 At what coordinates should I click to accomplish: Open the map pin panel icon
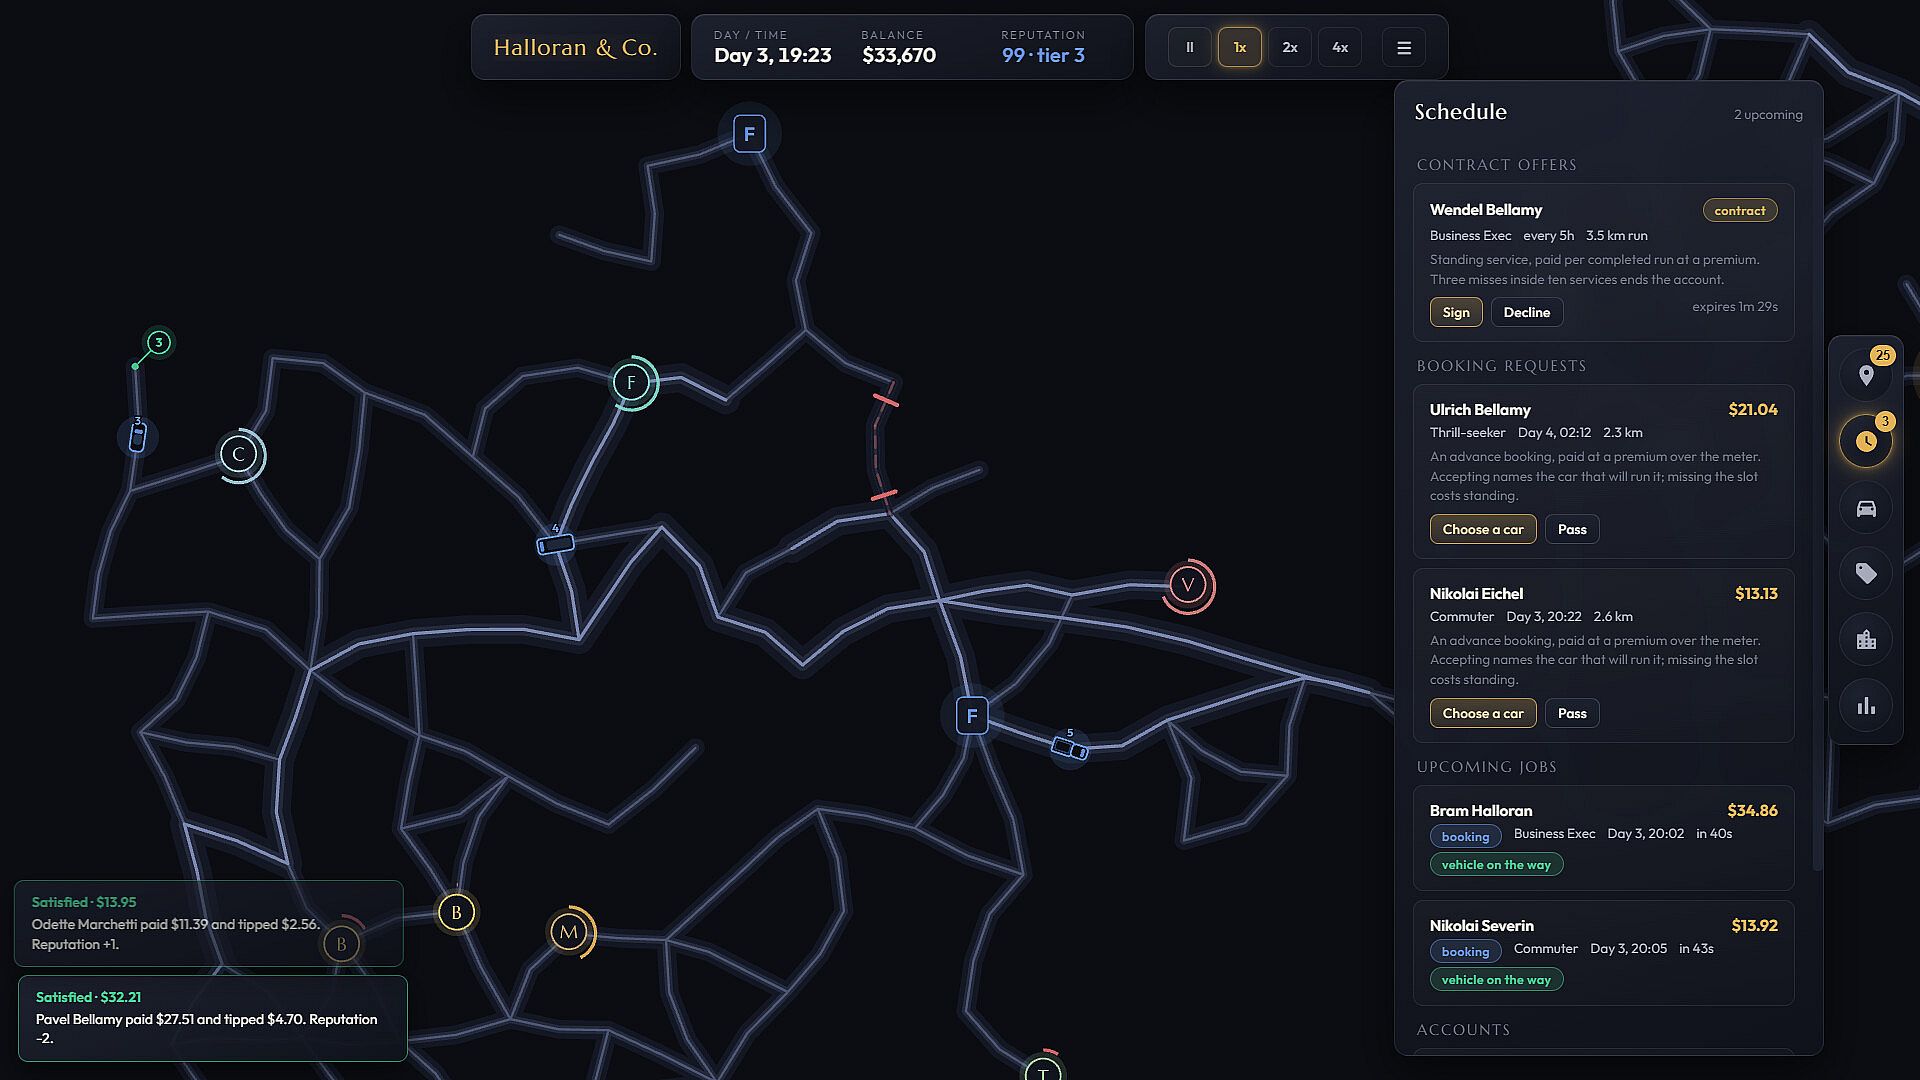click(x=1866, y=376)
